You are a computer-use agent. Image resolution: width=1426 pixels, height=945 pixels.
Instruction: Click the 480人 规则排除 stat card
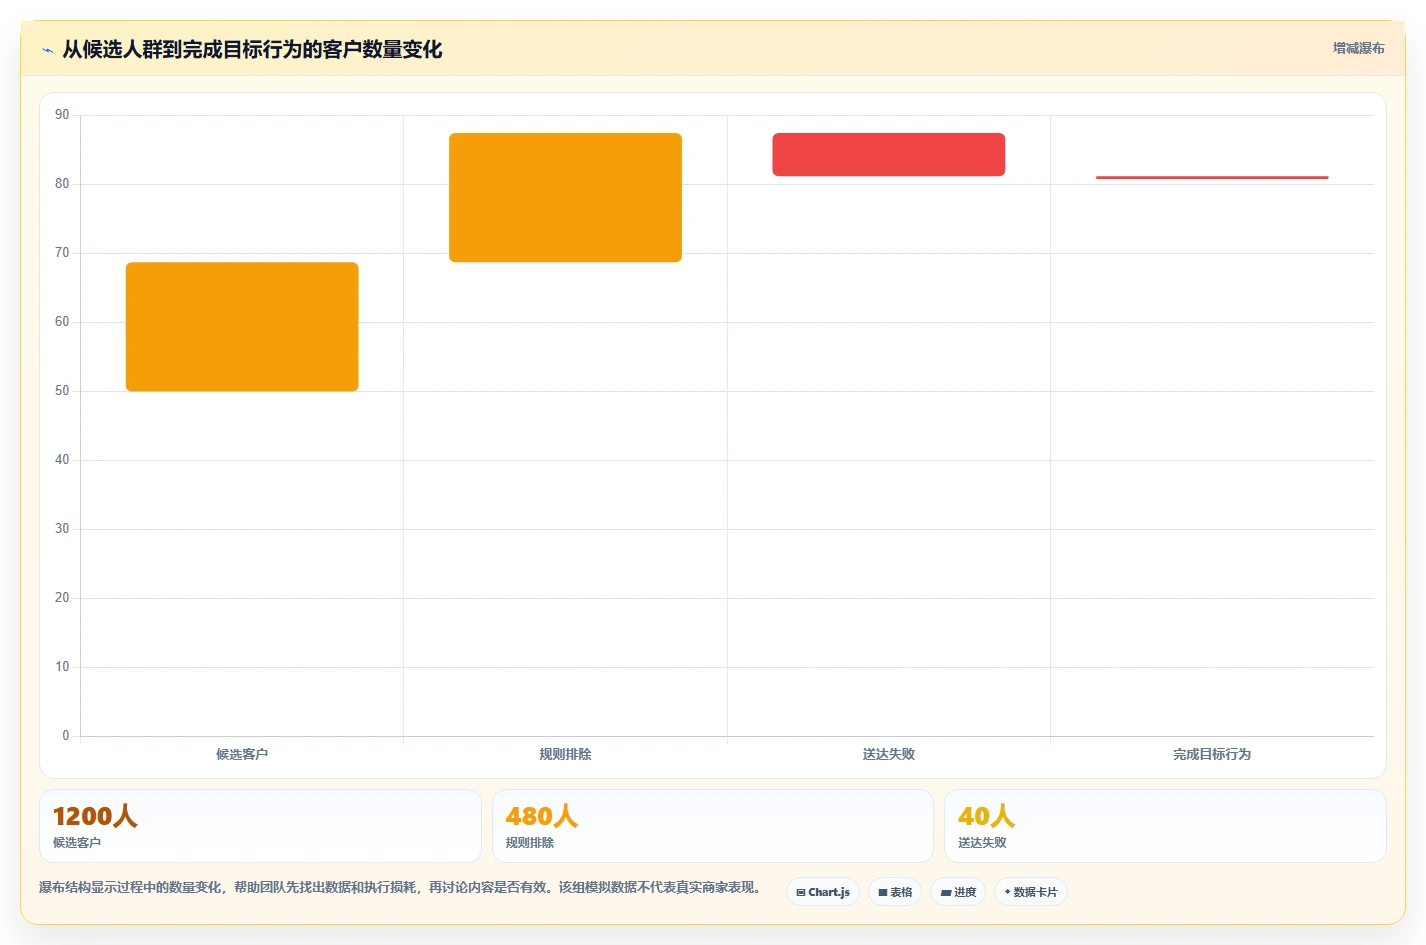(712, 826)
